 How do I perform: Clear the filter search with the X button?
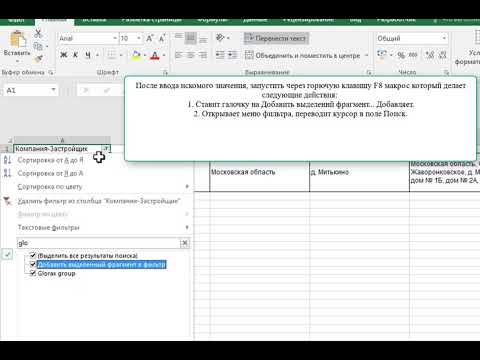click(x=185, y=243)
